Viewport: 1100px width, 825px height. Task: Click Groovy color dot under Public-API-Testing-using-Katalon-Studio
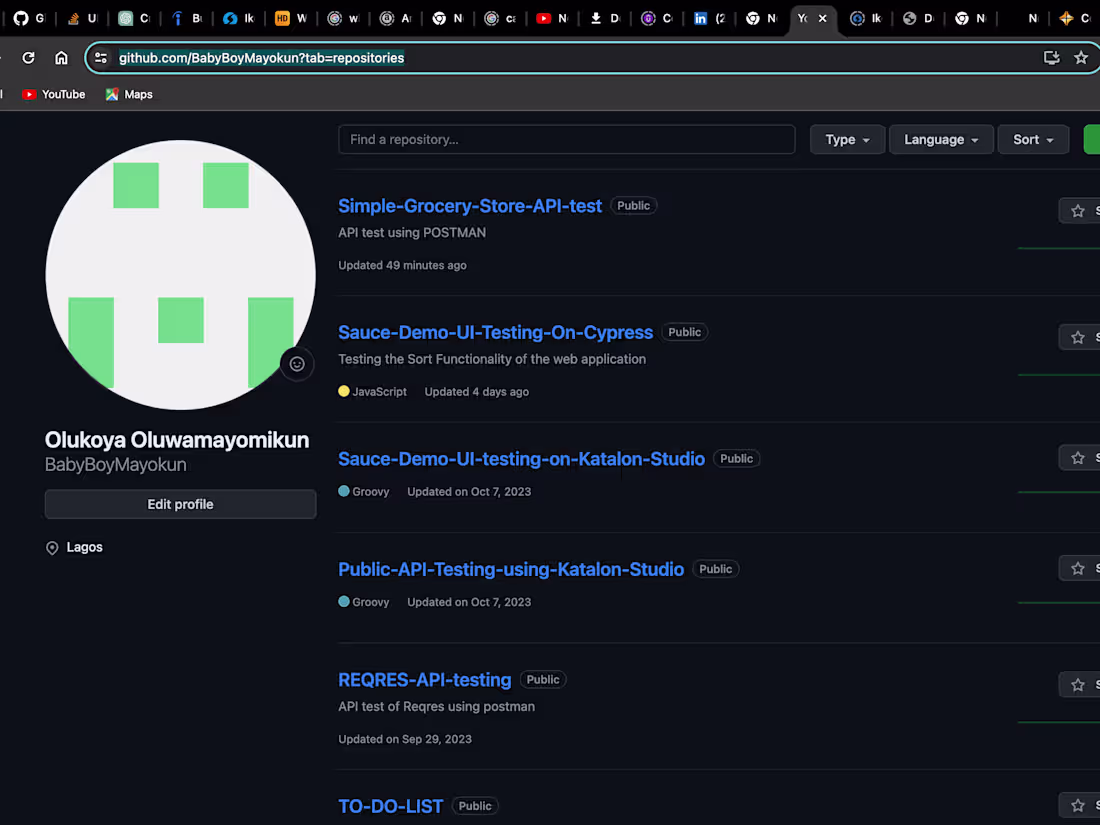(x=344, y=601)
